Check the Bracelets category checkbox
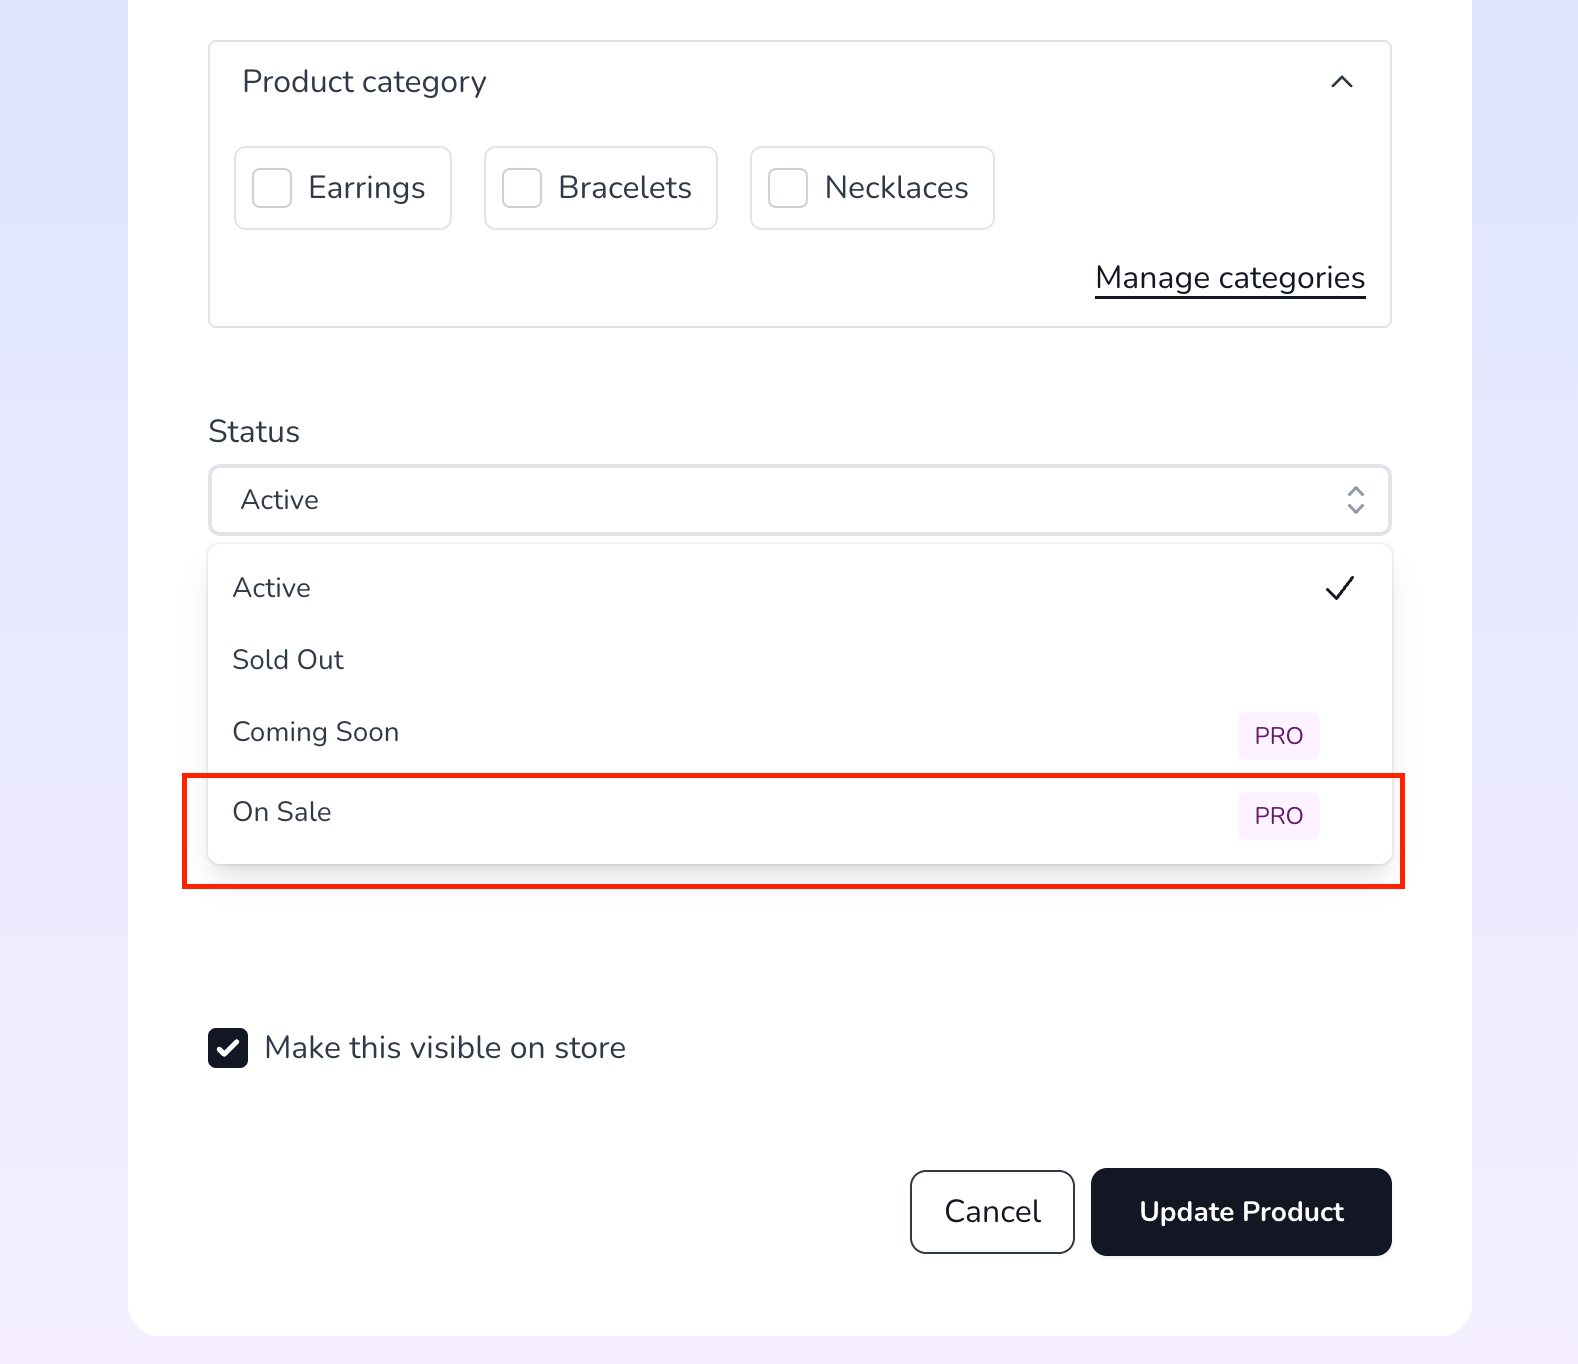The height and width of the screenshot is (1364, 1578). point(521,187)
